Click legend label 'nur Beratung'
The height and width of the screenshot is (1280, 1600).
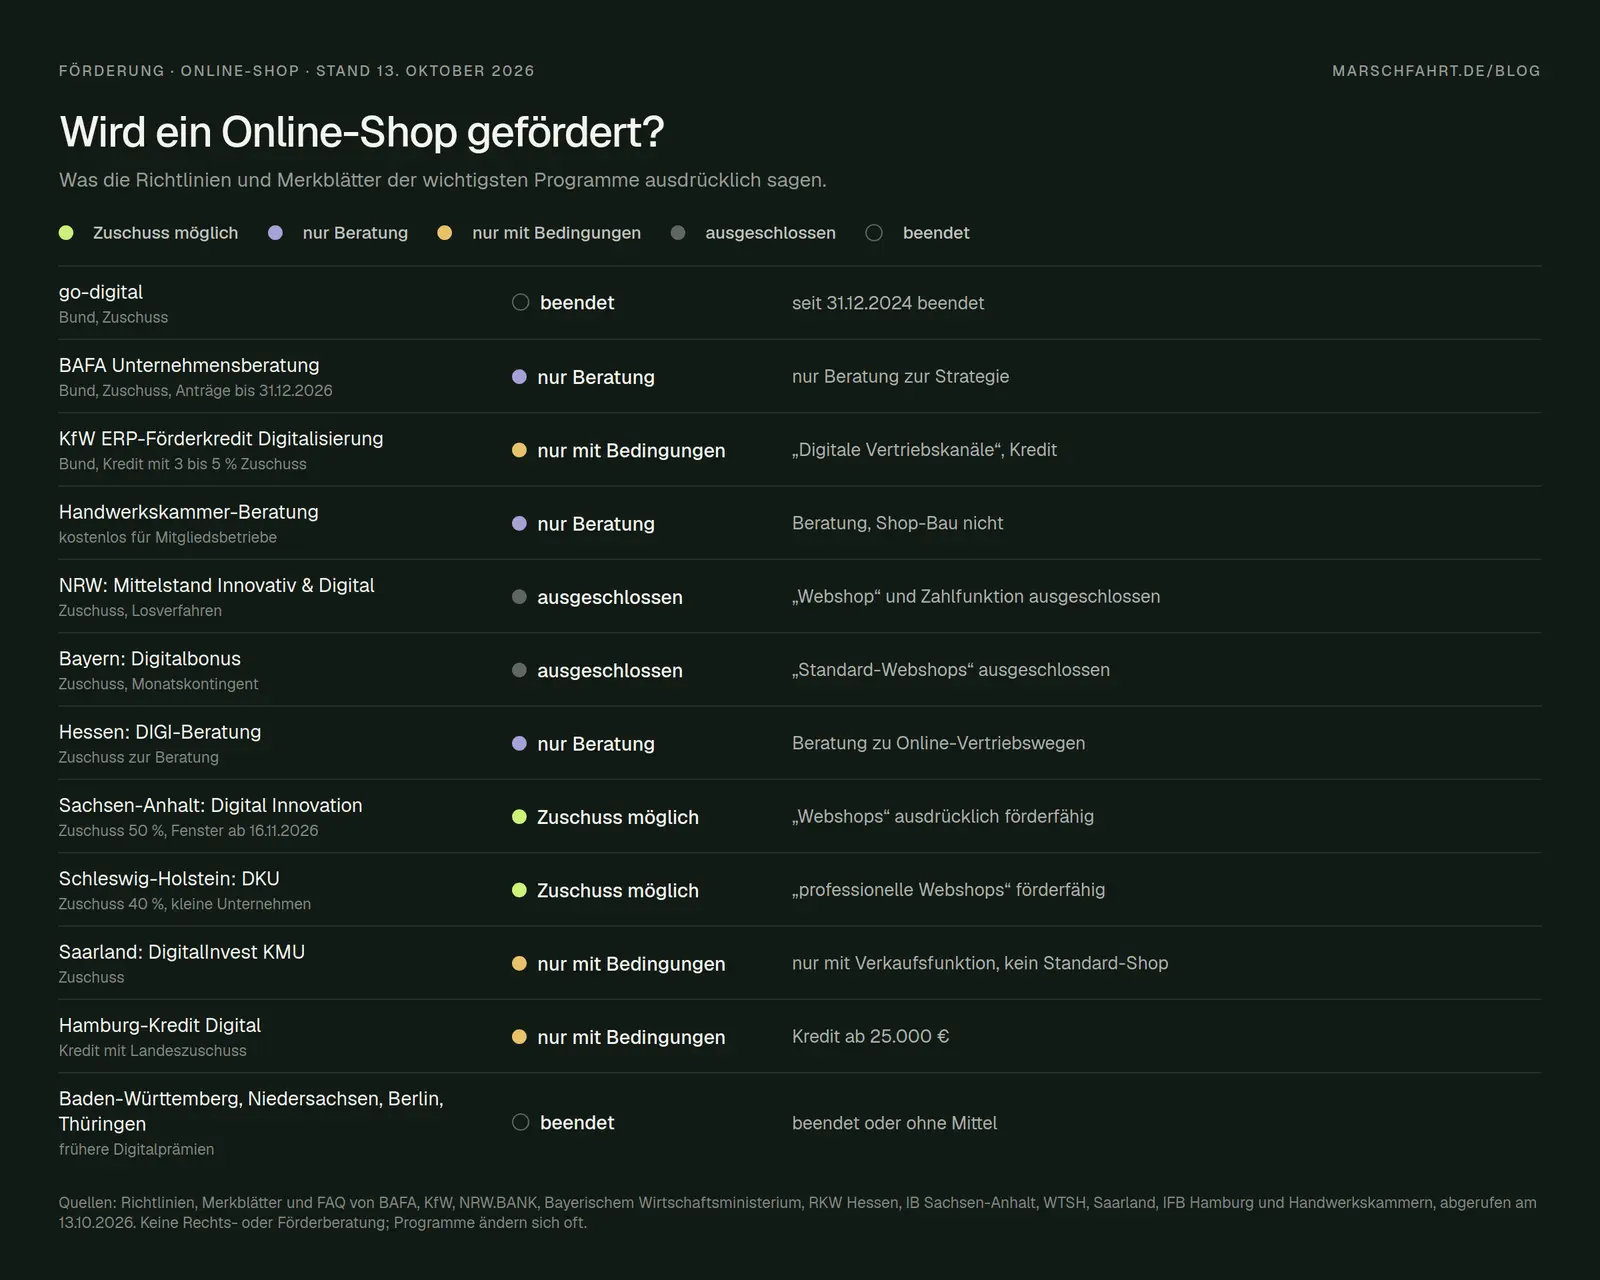pos(355,233)
